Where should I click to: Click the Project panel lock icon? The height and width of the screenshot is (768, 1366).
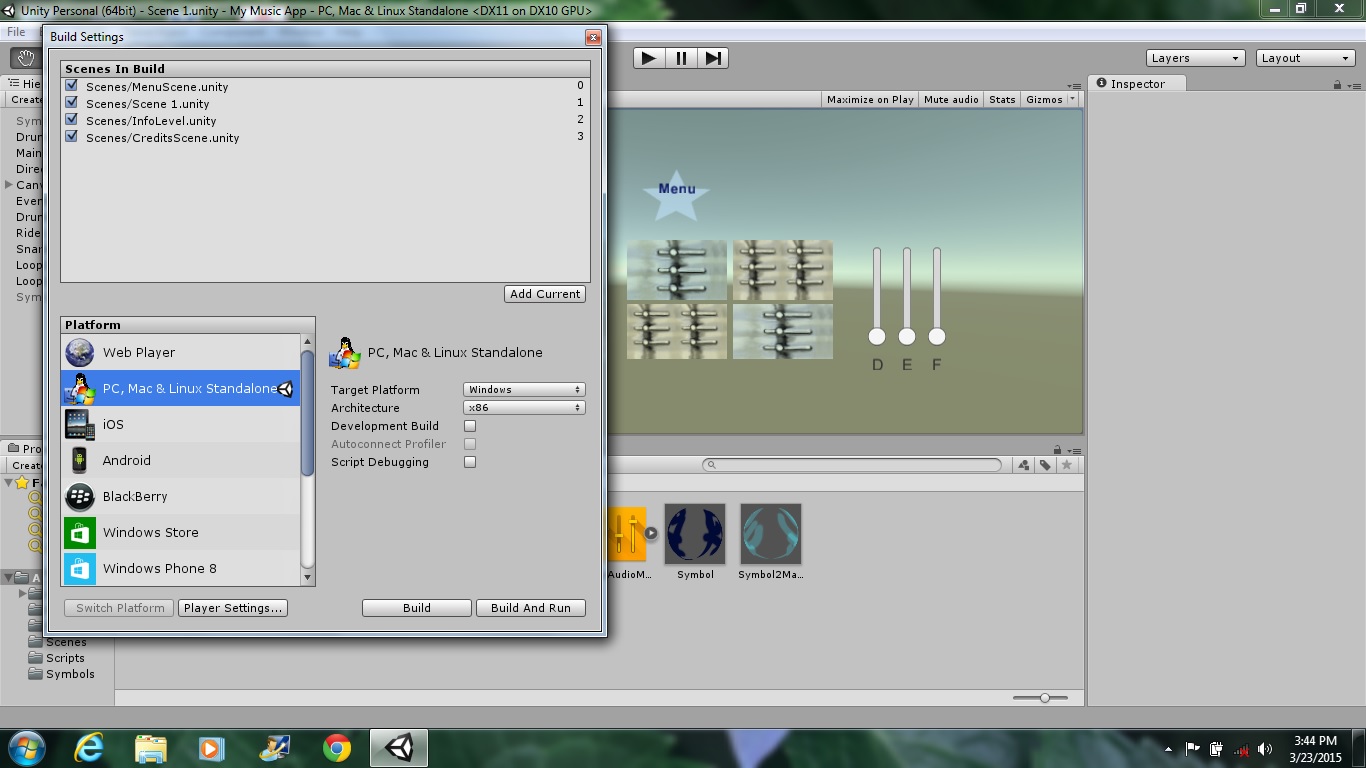pyautogui.click(x=1057, y=450)
